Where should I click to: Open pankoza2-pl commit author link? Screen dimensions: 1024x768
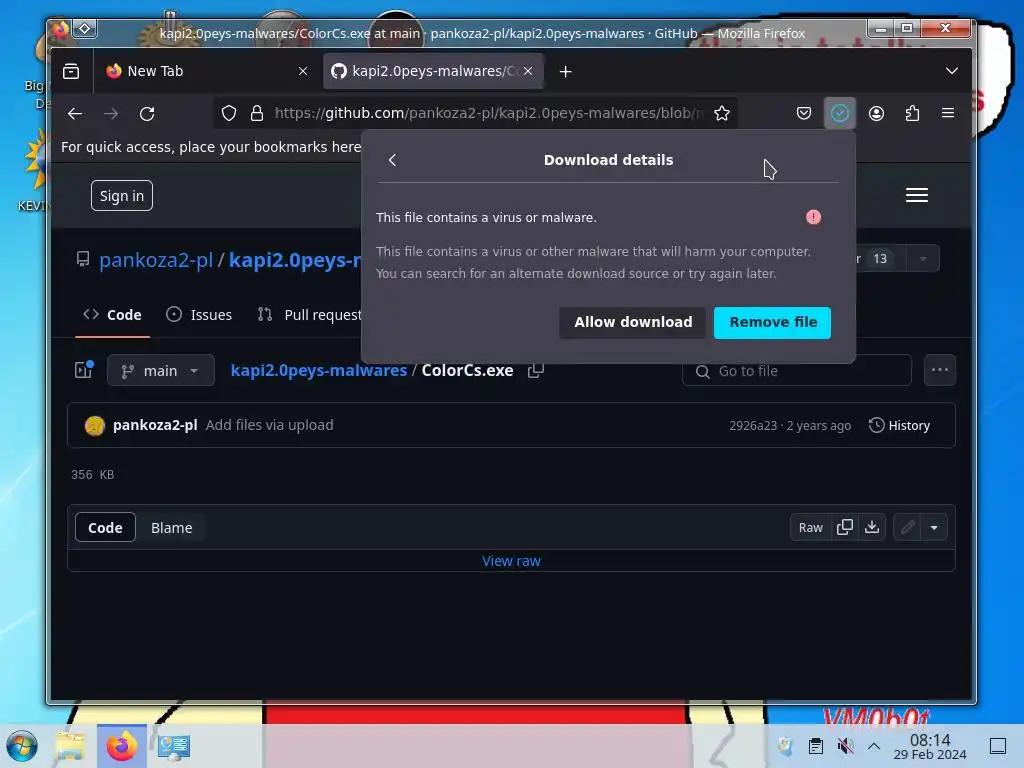(155, 425)
